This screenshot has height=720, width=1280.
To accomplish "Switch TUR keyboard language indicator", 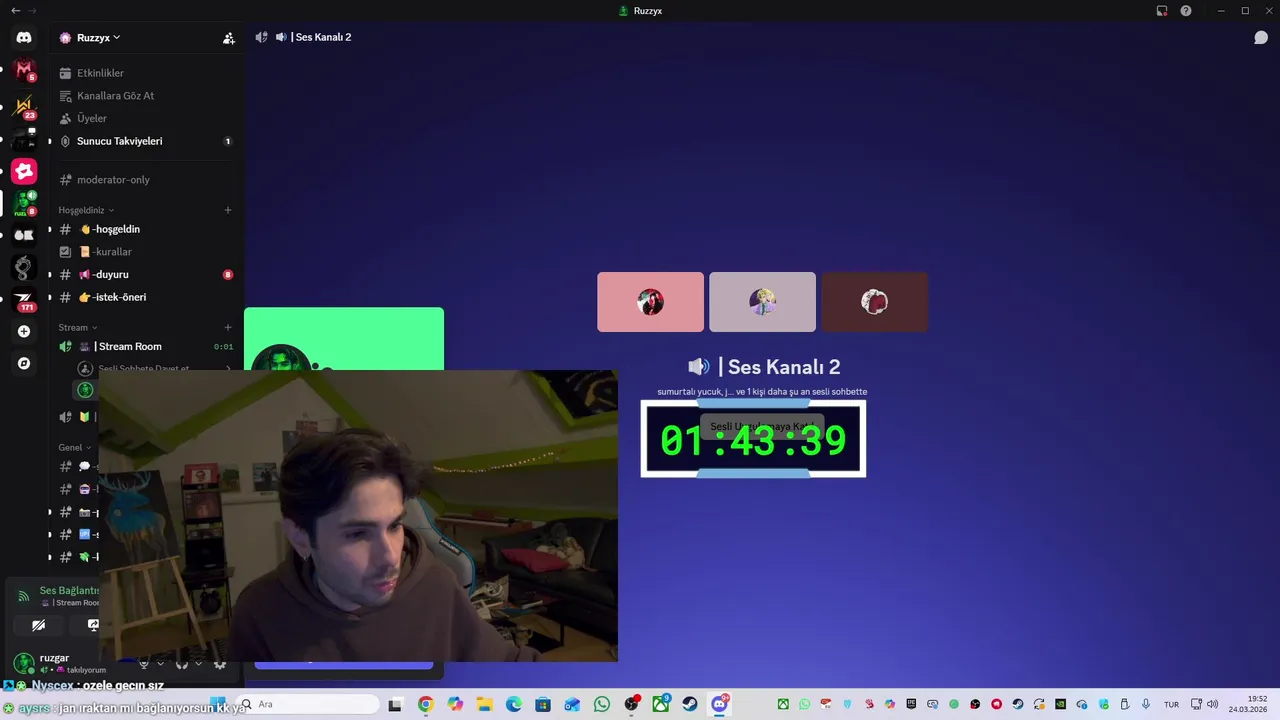I will click(1171, 705).
